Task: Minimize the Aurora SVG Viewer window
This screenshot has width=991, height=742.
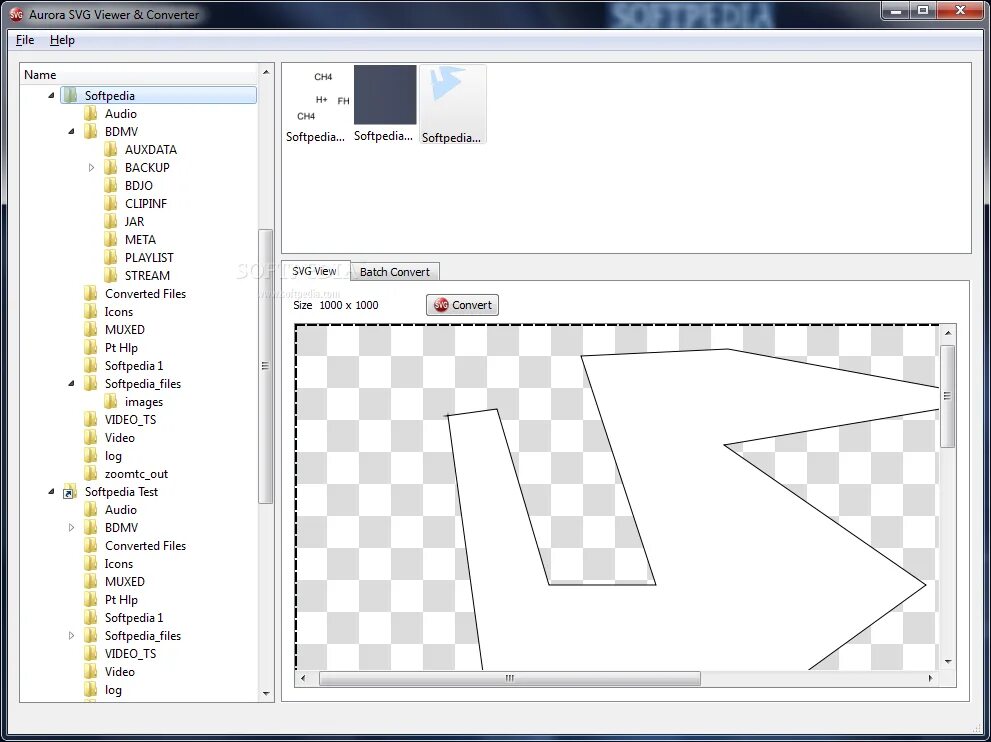Action: [x=896, y=10]
